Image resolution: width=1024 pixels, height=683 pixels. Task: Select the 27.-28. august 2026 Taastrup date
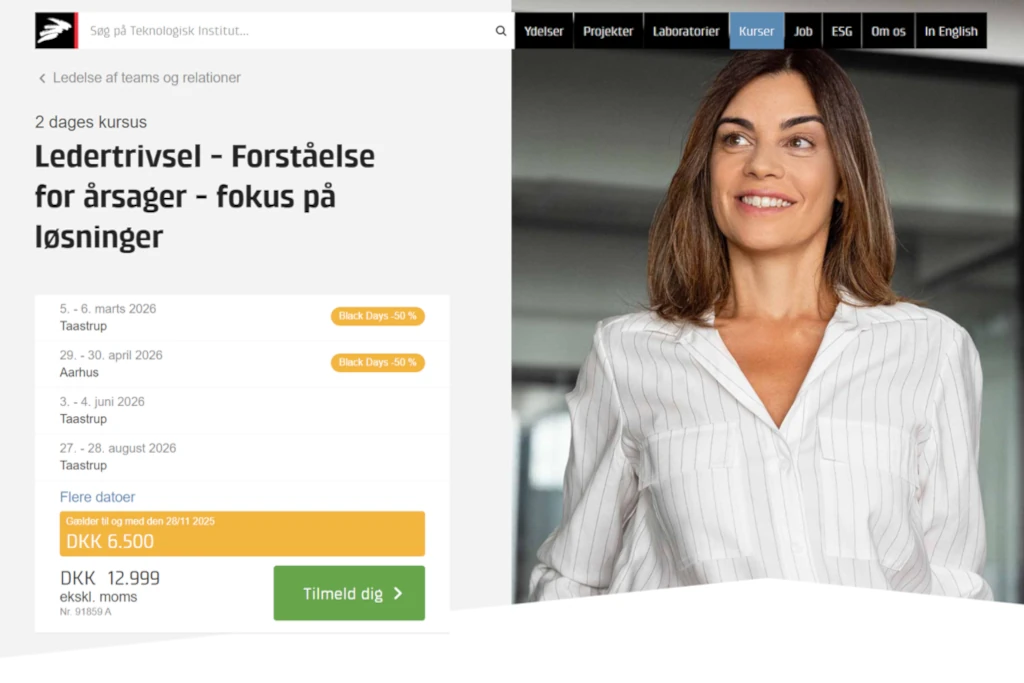point(242,456)
